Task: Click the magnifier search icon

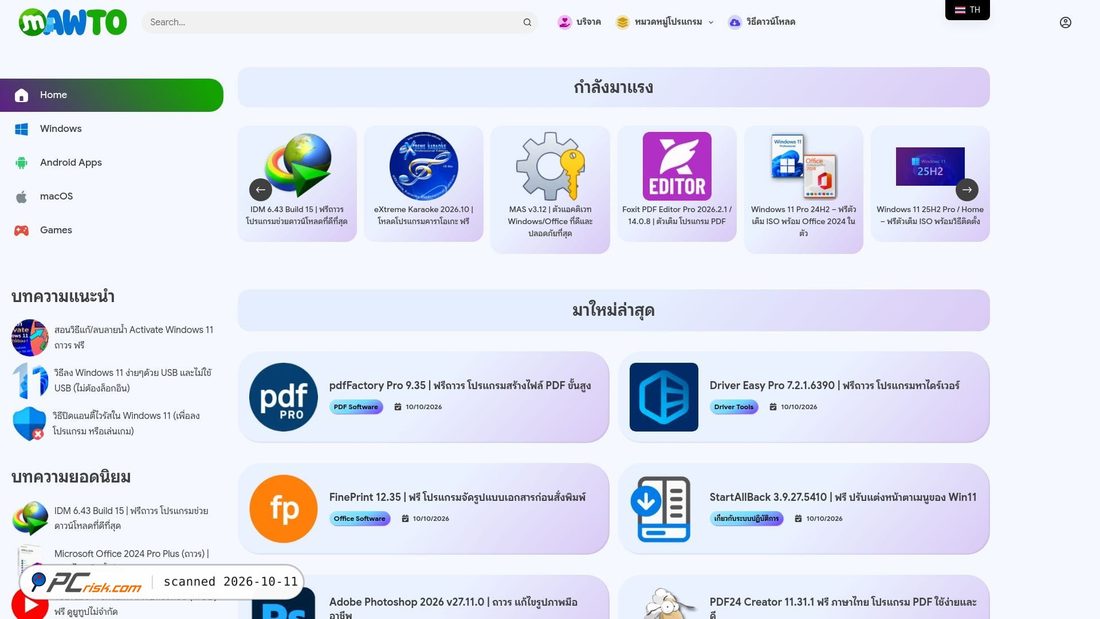Action: (527, 22)
